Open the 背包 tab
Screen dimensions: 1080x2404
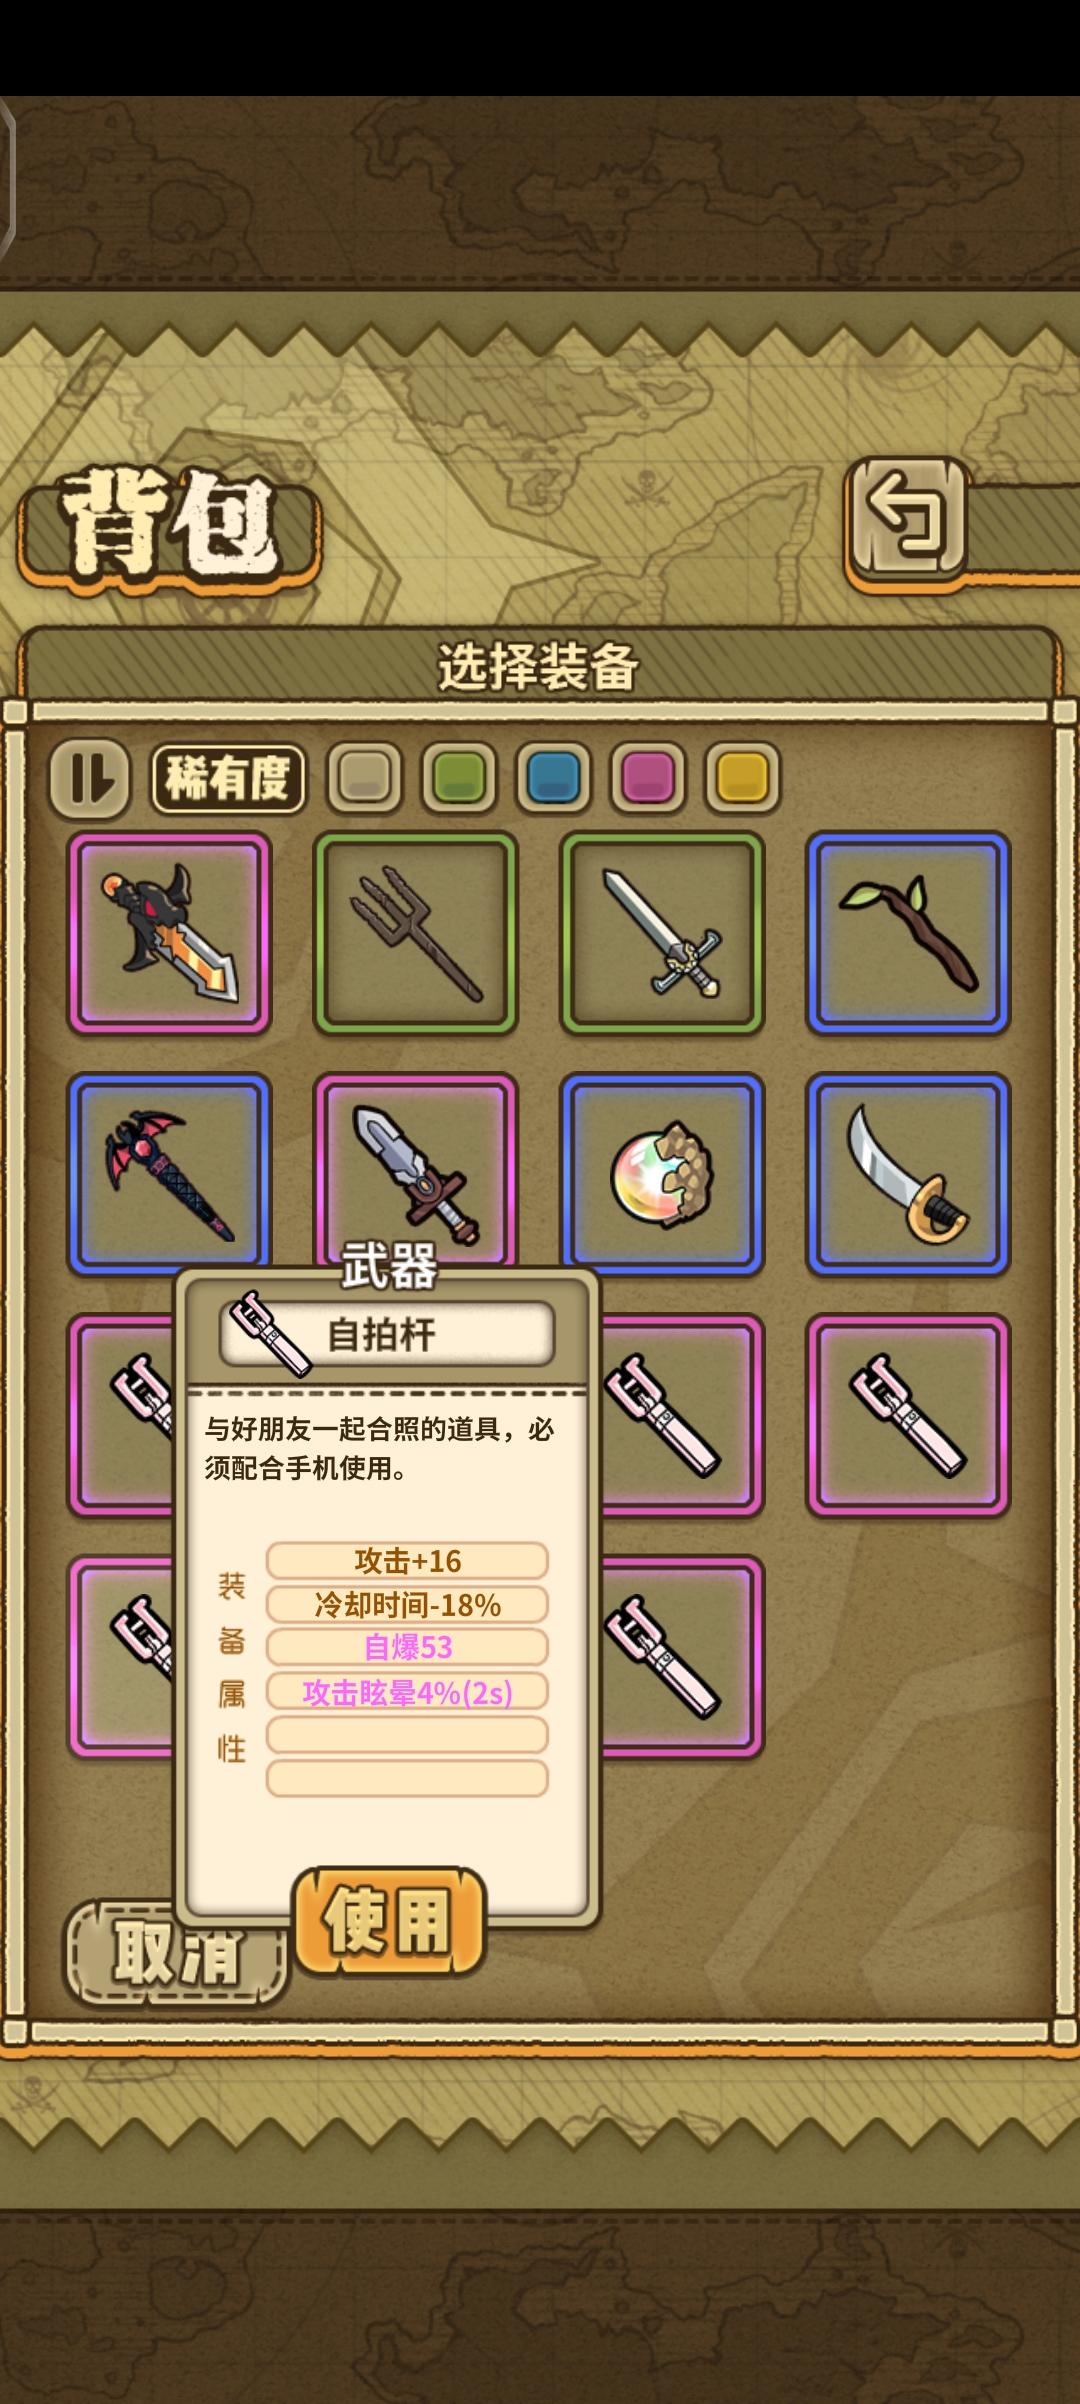click(169, 524)
